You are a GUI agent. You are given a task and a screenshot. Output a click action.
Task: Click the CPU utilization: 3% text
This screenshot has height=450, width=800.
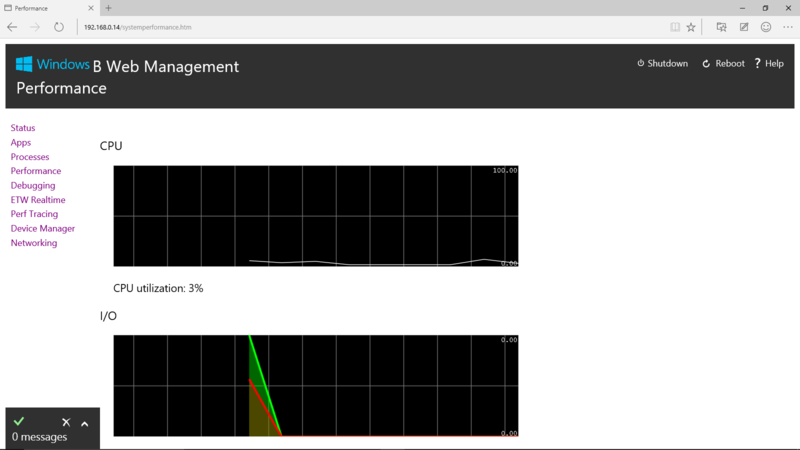point(158,288)
